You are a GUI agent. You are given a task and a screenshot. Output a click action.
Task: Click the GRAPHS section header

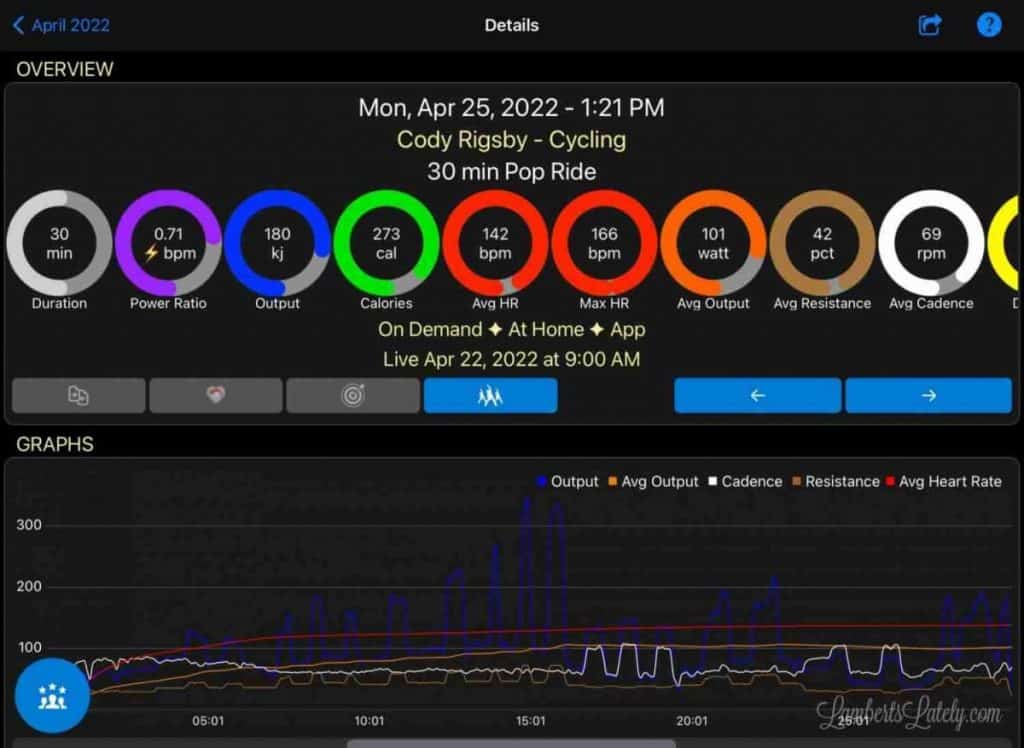pos(55,444)
